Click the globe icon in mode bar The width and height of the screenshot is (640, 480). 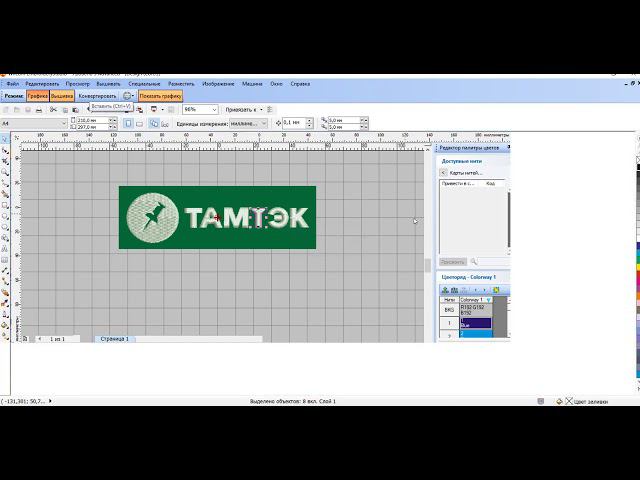click(x=127, y=96)
